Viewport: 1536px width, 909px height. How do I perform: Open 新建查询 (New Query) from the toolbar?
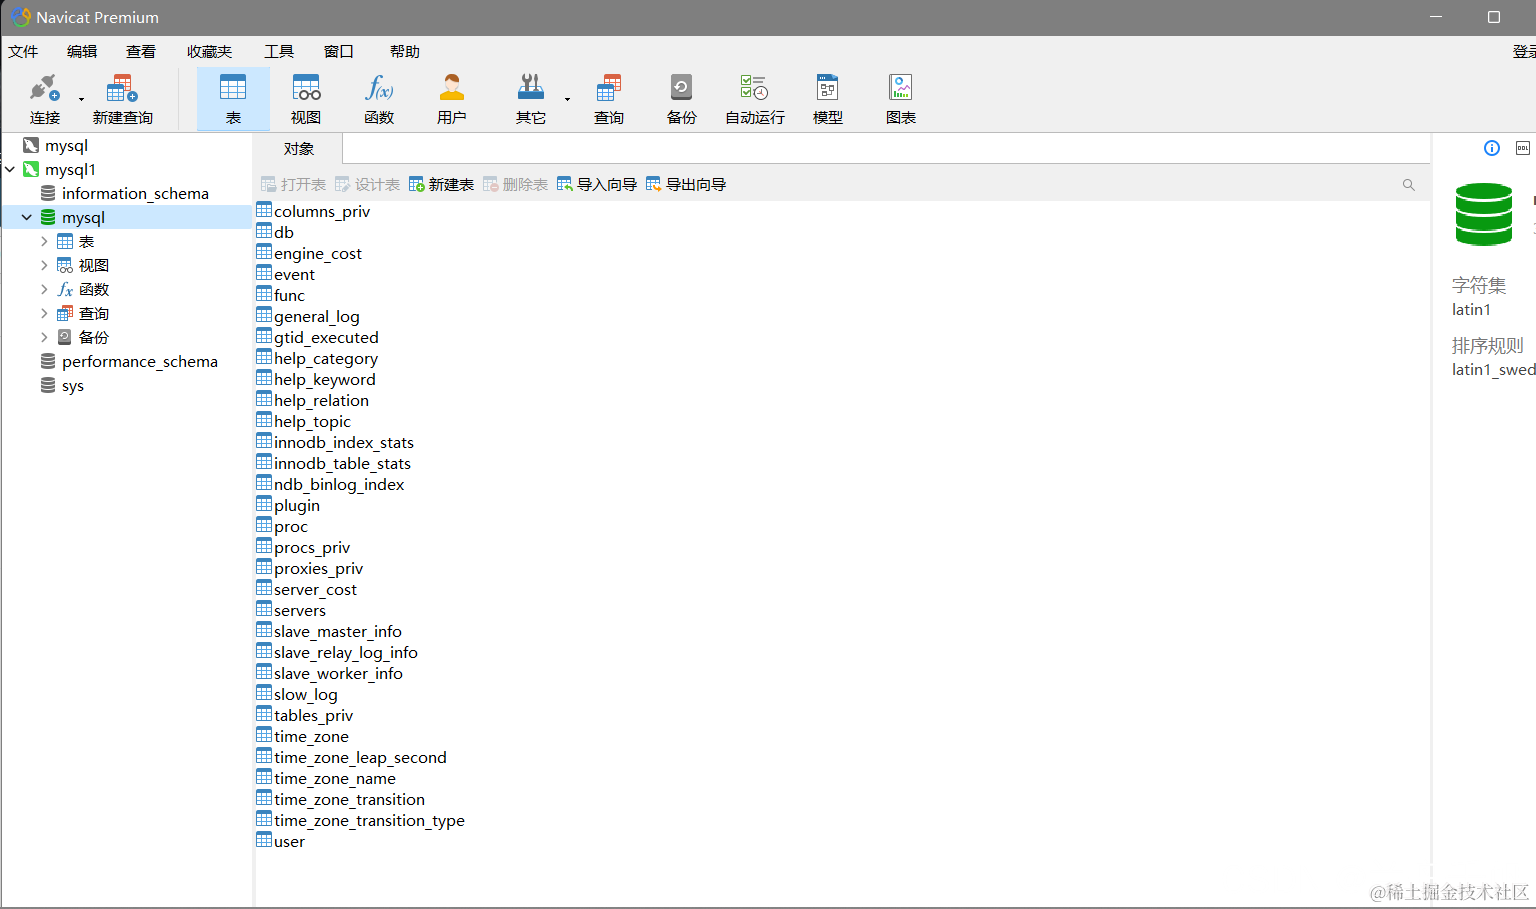click(x=122, y=99)
